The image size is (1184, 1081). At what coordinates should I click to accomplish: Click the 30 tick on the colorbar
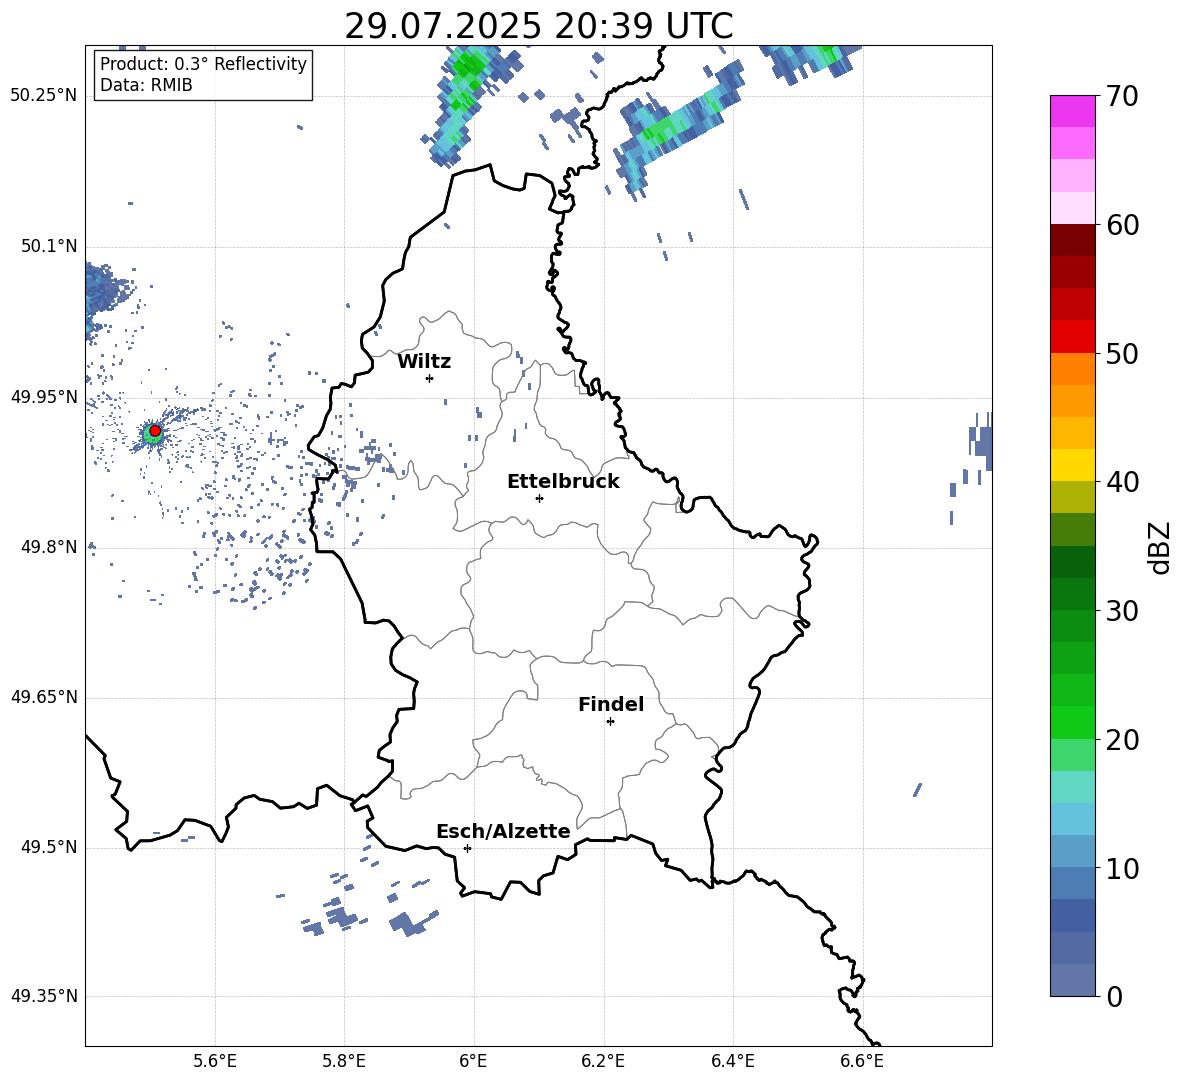tap(1121, 611)
